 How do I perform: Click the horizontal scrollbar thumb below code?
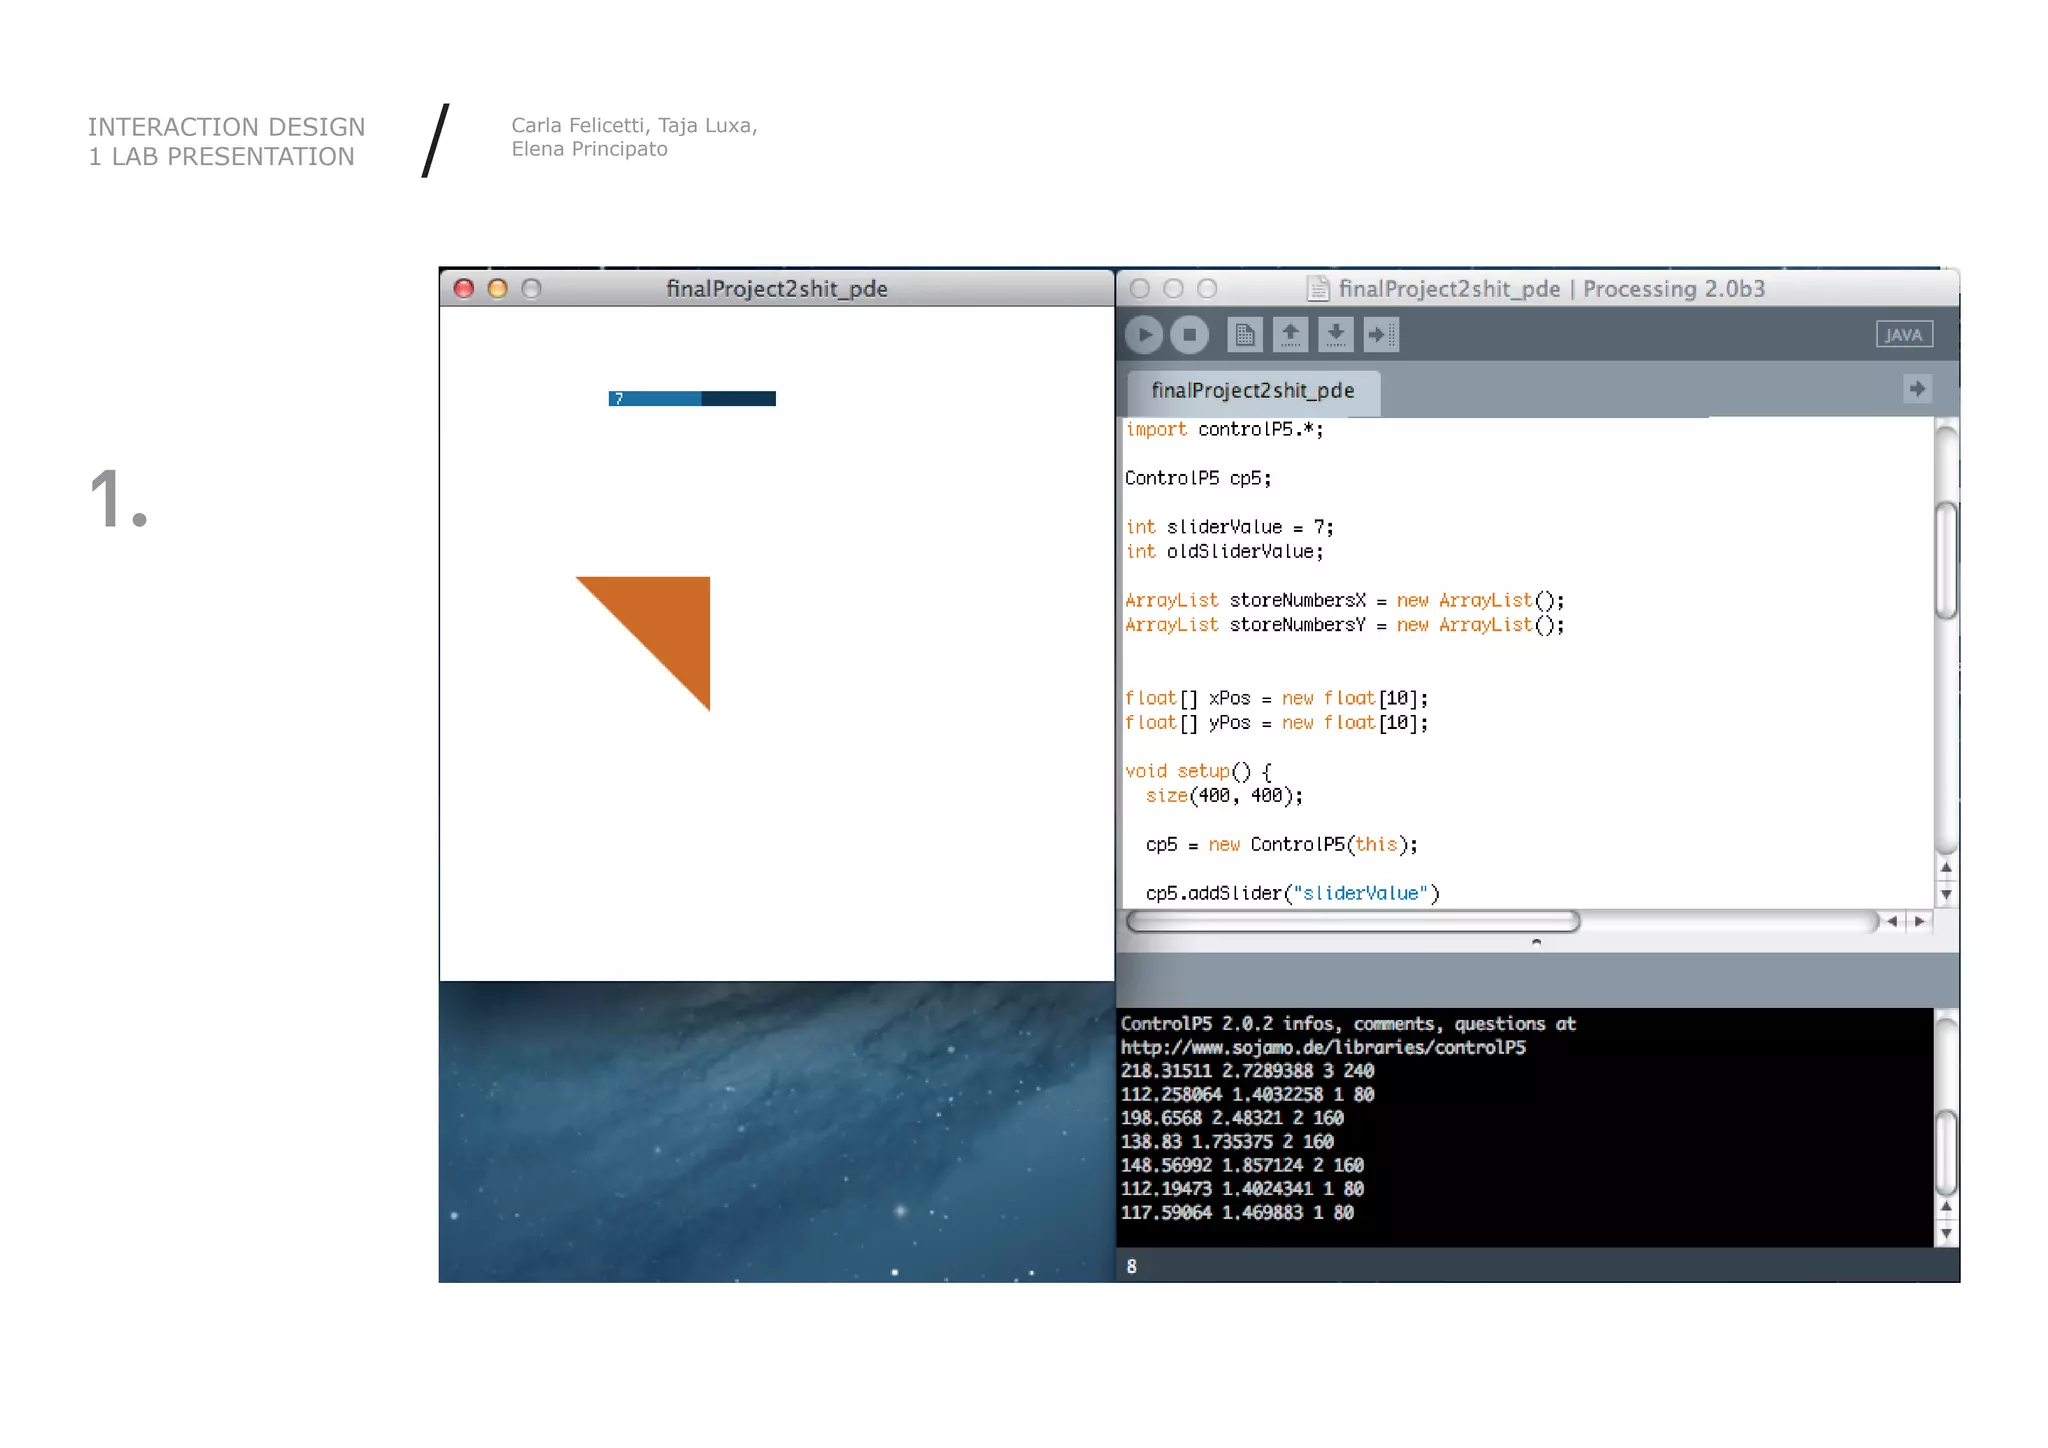click(1352, 921)
